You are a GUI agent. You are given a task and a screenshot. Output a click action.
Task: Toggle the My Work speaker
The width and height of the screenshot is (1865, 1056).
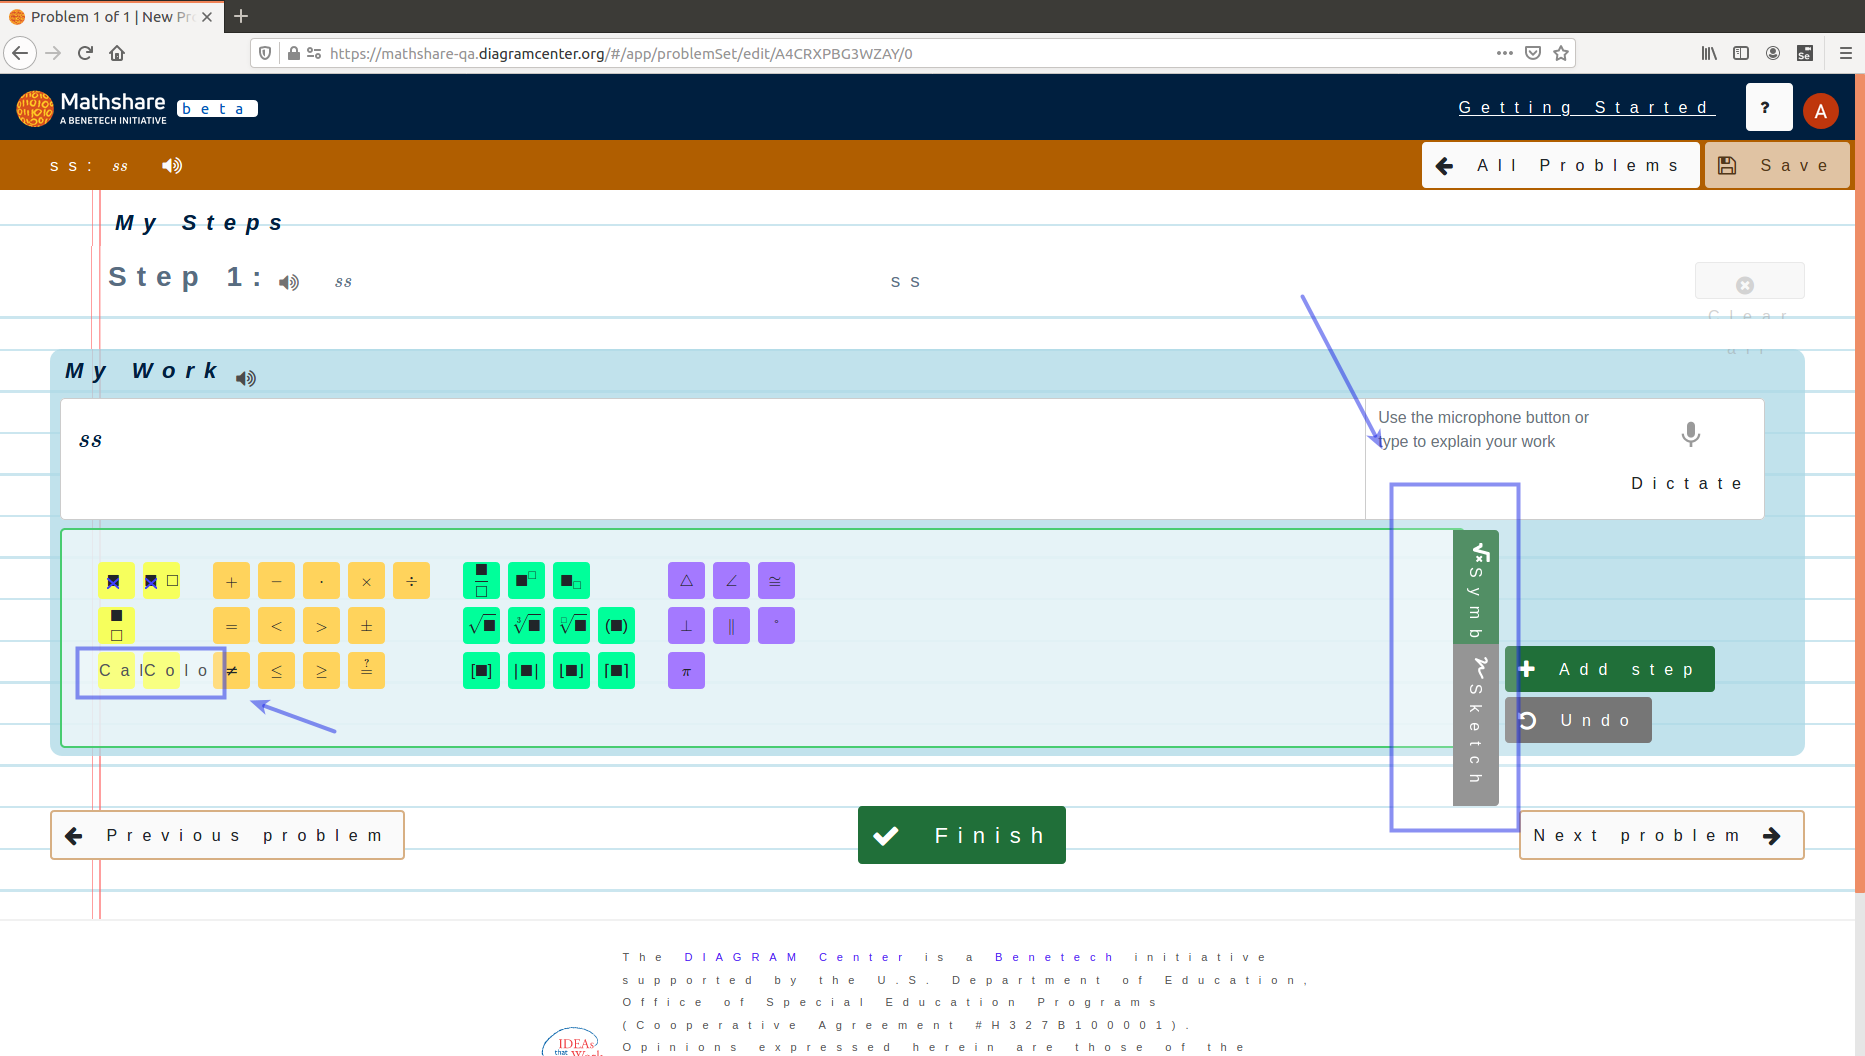click(245, 378)
